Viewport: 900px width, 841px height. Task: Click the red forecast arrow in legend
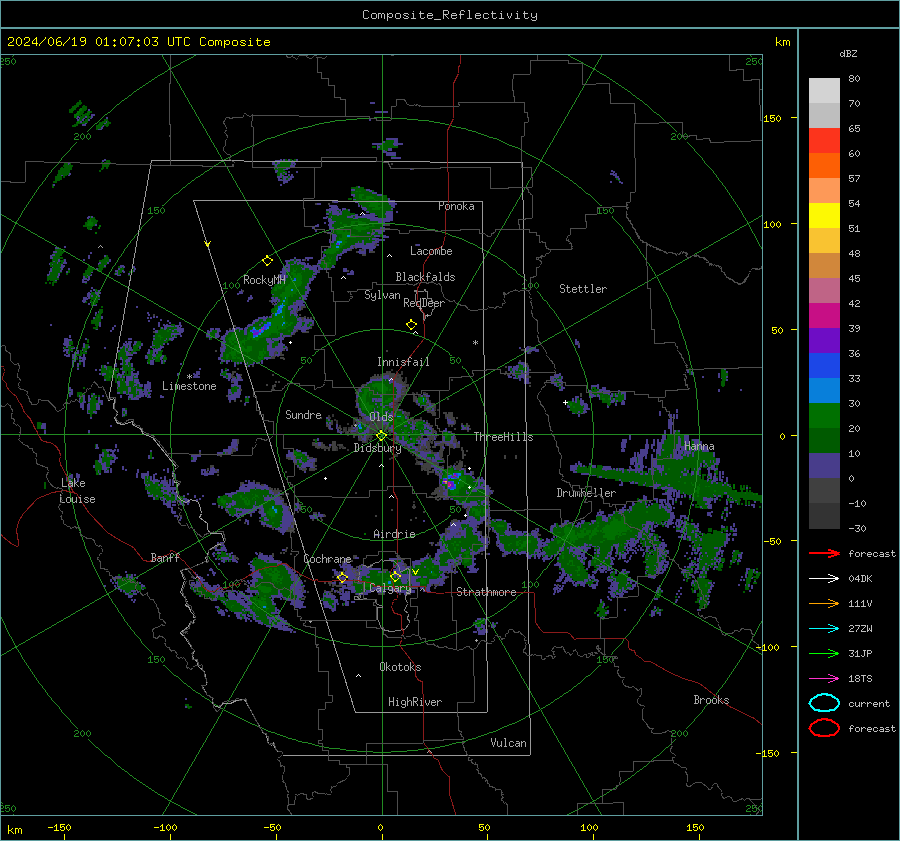[x=824, y=553]
